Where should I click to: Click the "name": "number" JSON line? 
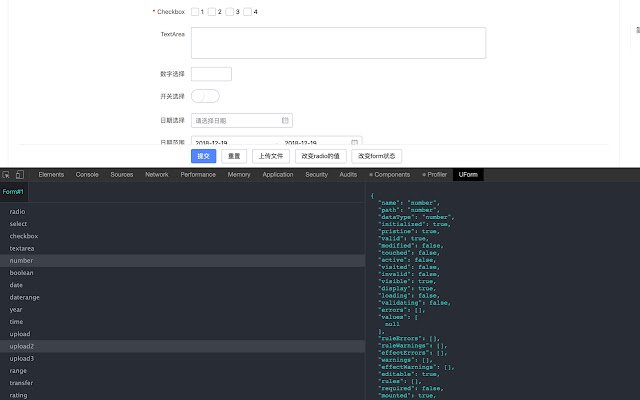pos(409,203)
